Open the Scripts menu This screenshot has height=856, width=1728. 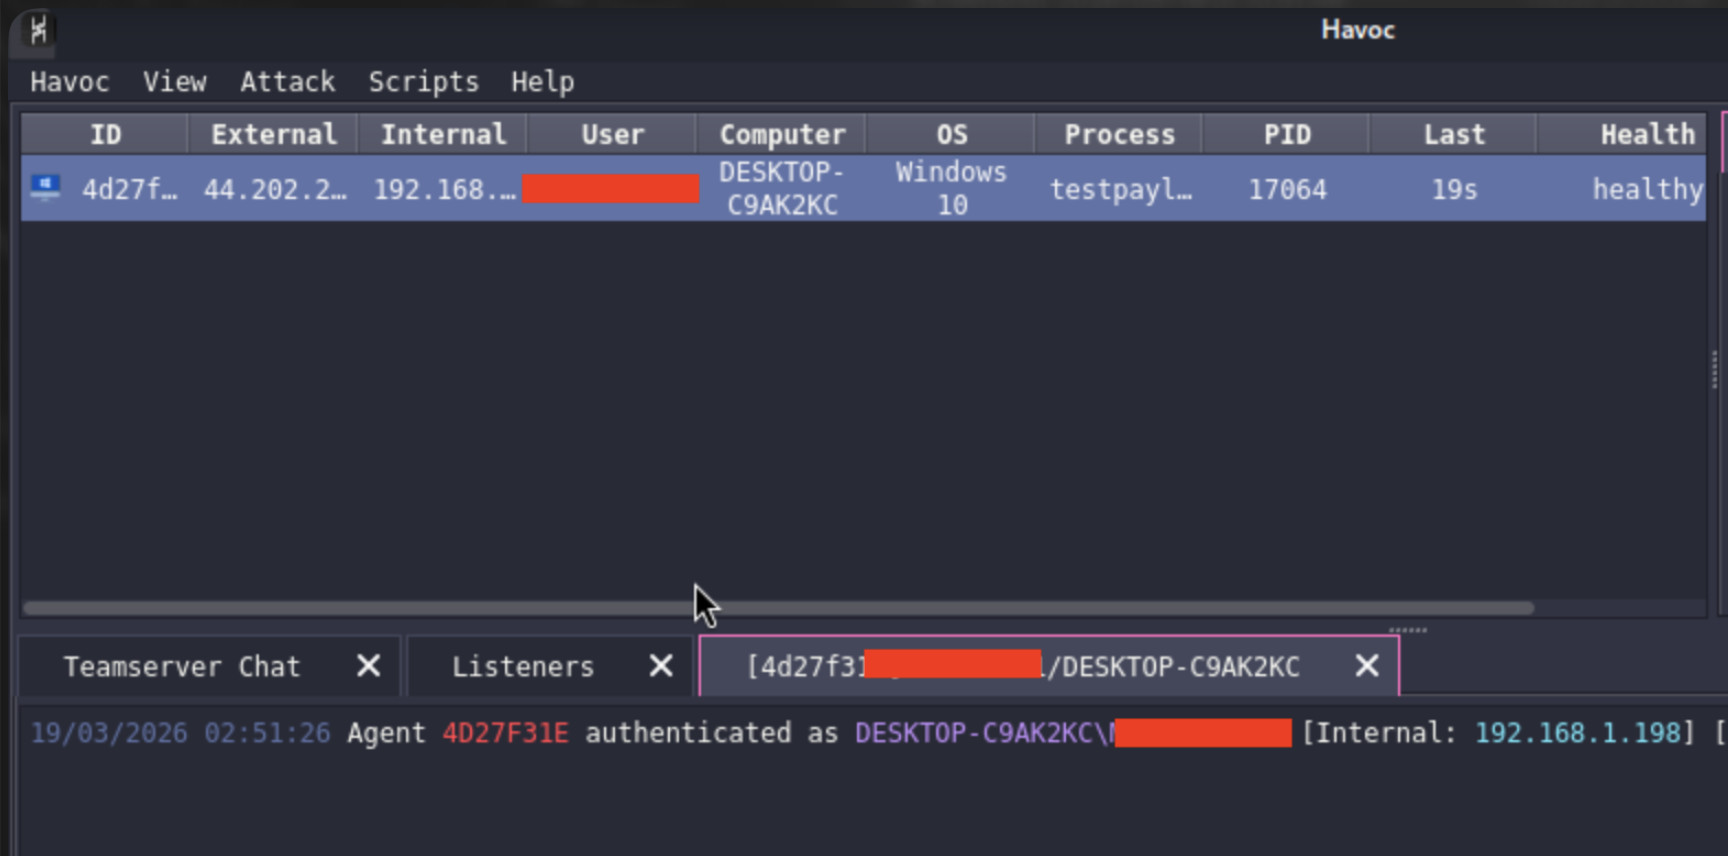[x=423, y=82]
